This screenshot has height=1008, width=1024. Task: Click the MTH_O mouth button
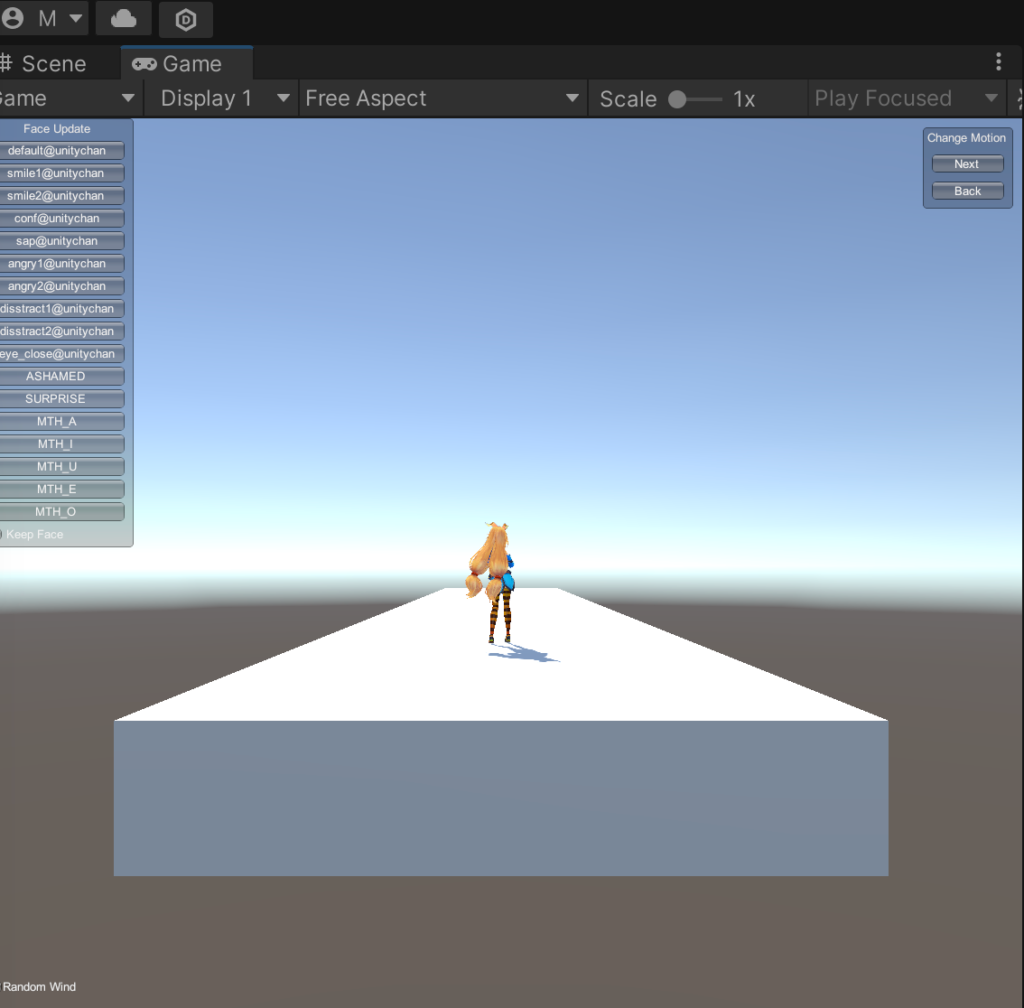(61, 512)
